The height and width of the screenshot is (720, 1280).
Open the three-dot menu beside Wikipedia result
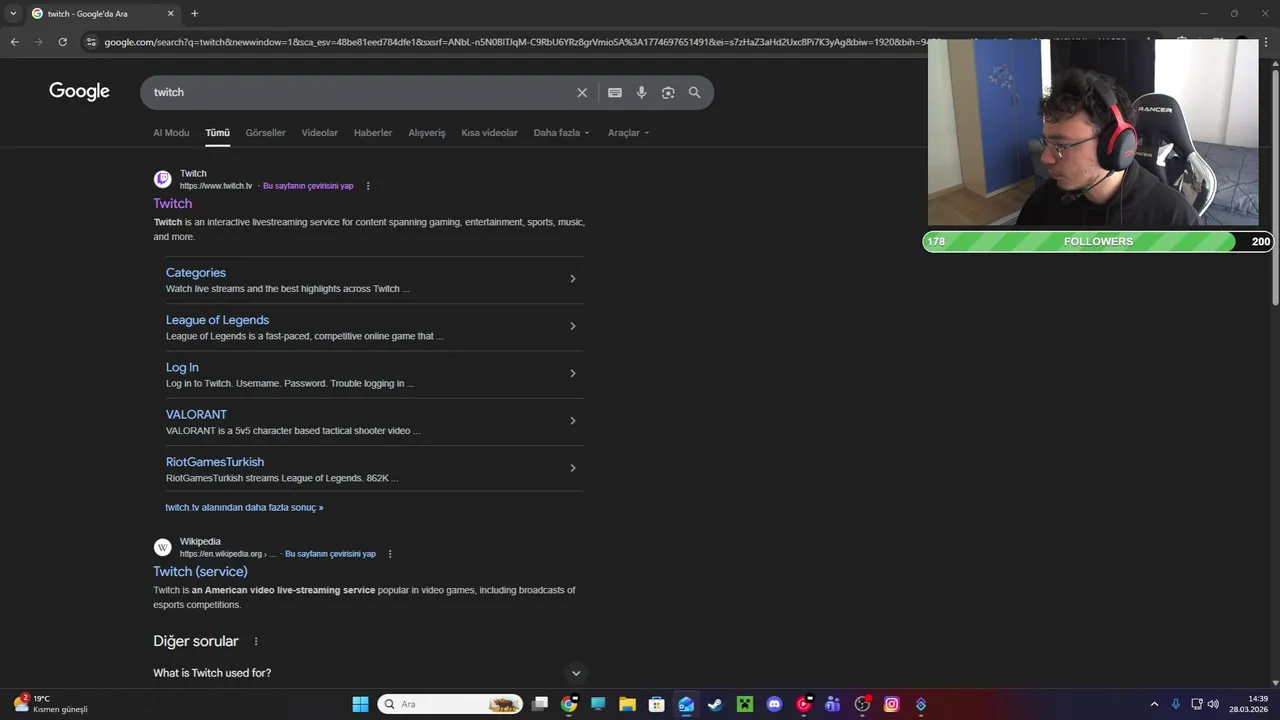click(390, 554)
